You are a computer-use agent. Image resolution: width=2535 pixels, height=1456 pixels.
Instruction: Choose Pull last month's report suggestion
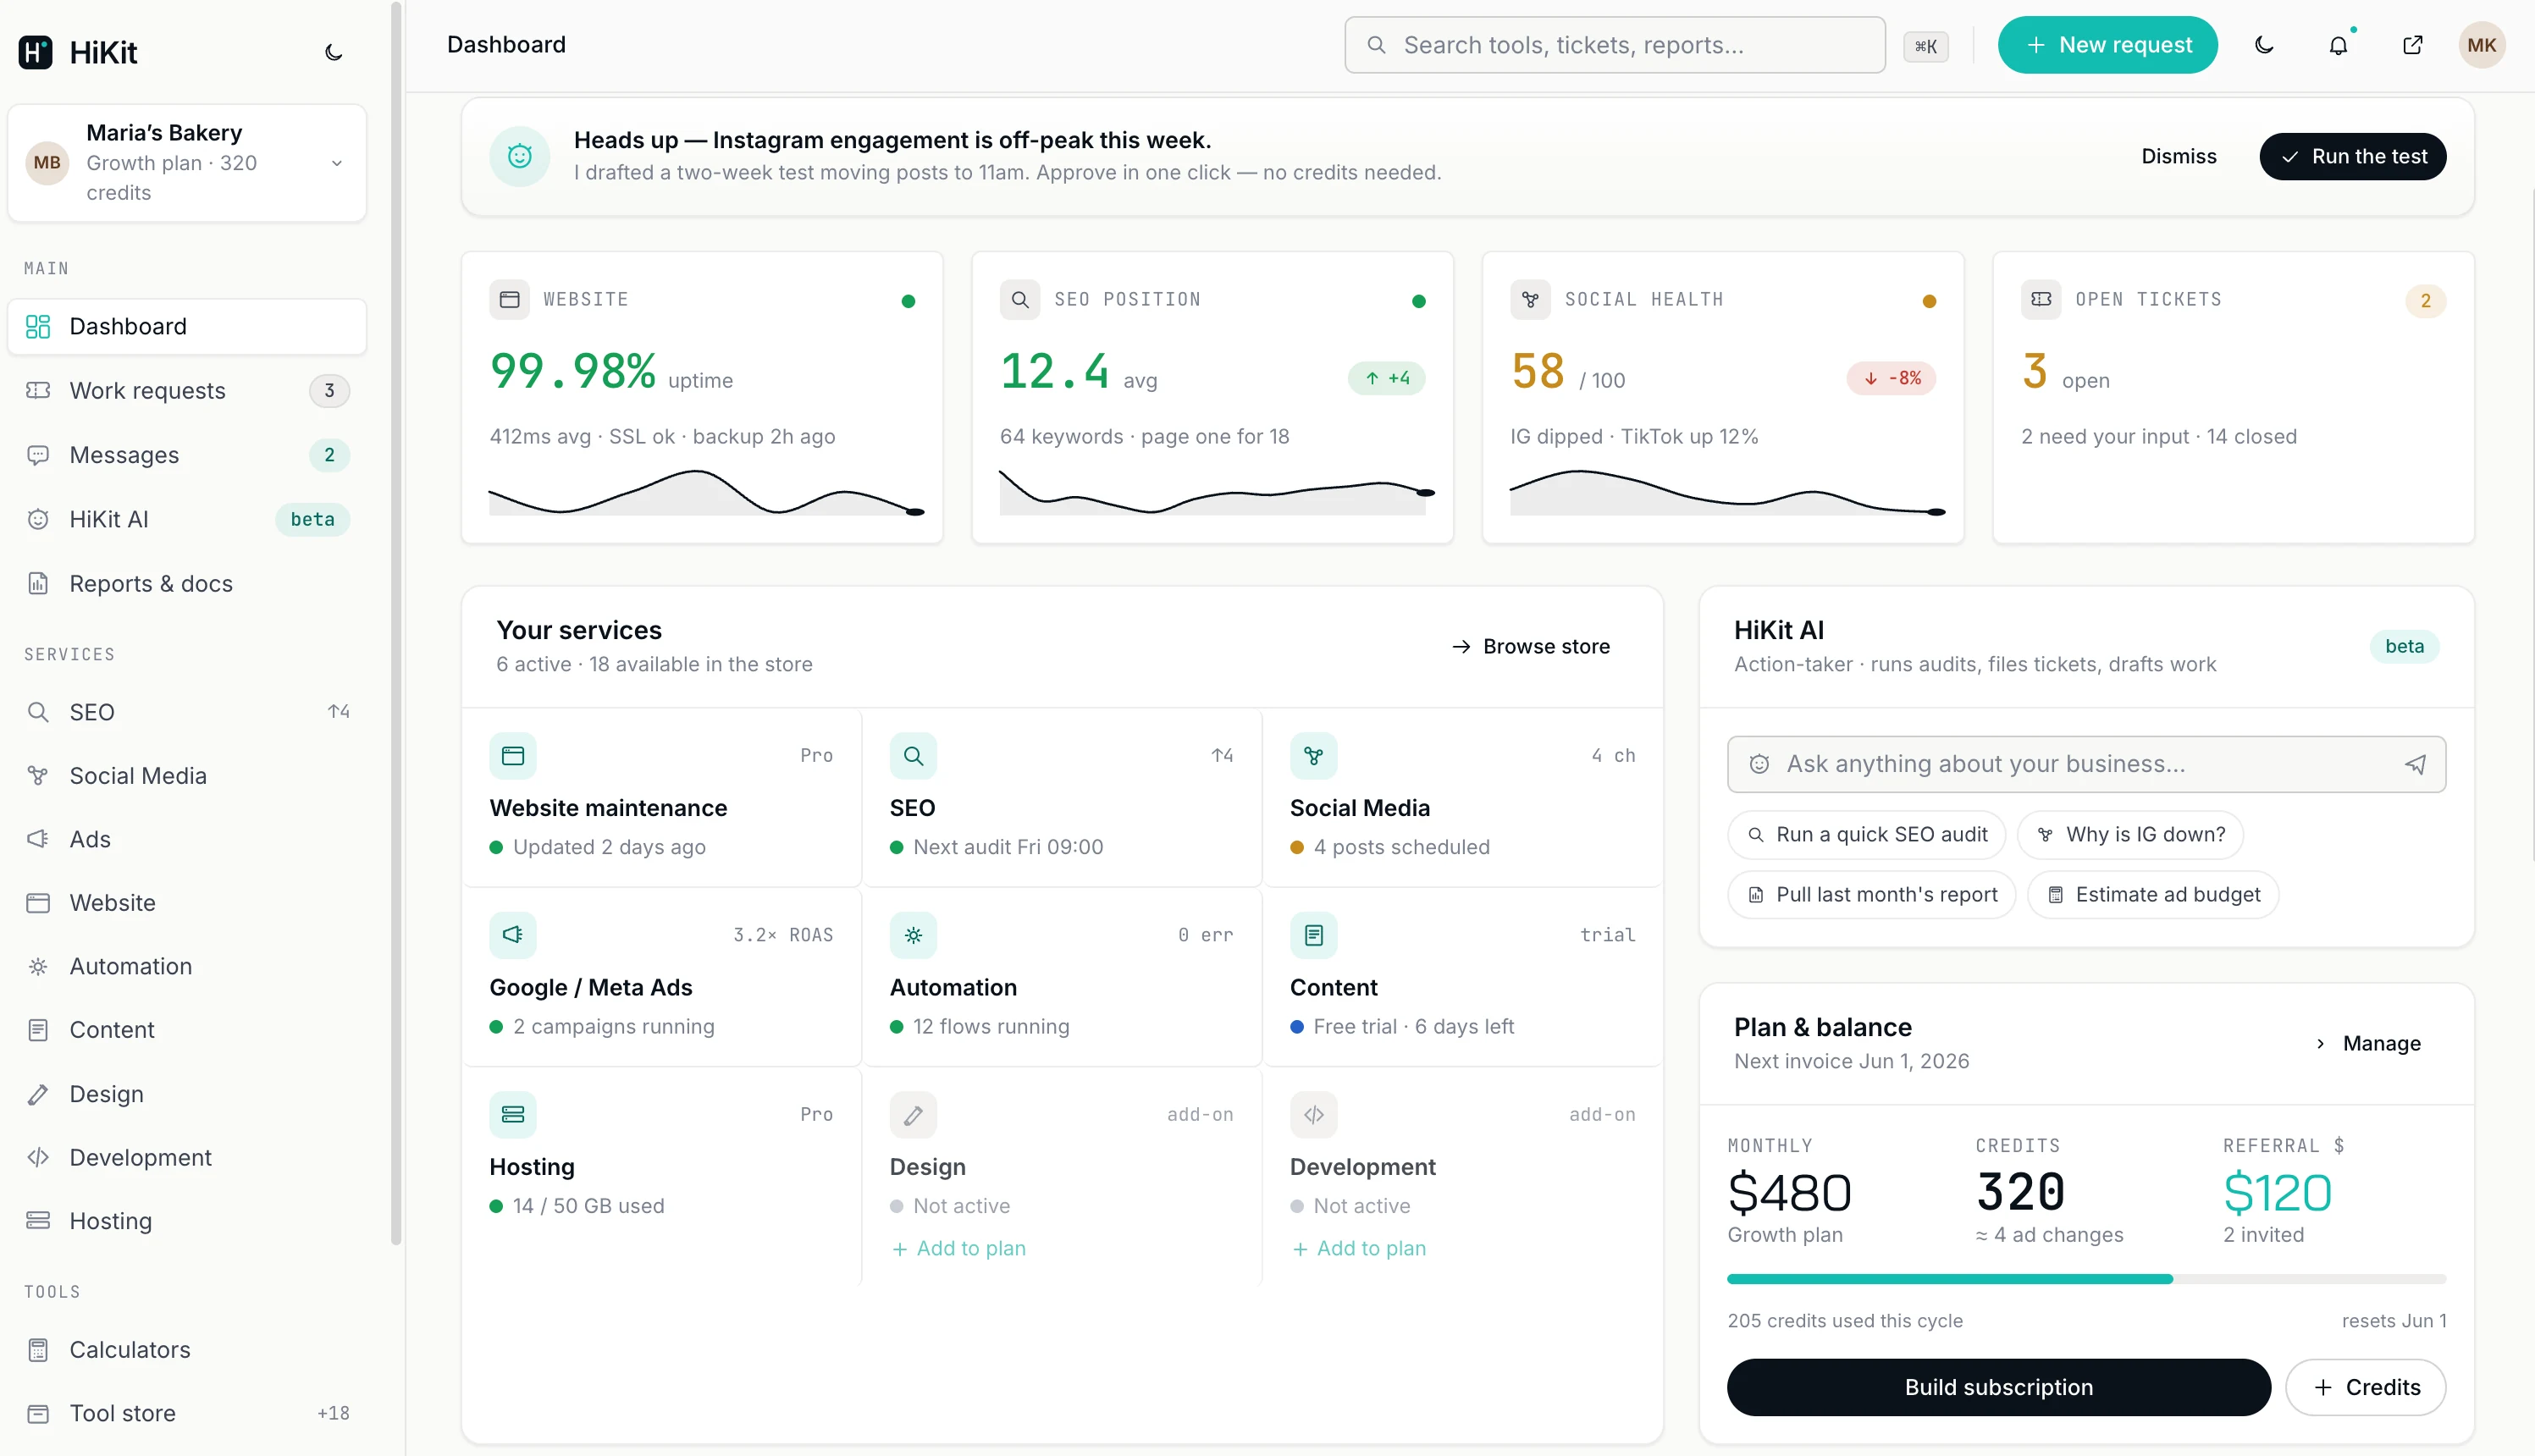click(1871, 894)
